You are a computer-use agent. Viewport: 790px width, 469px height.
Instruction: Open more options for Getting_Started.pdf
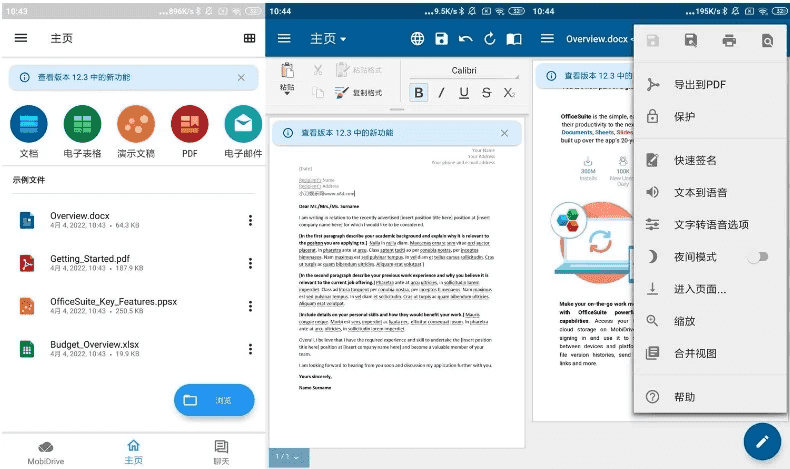point(250,262)
